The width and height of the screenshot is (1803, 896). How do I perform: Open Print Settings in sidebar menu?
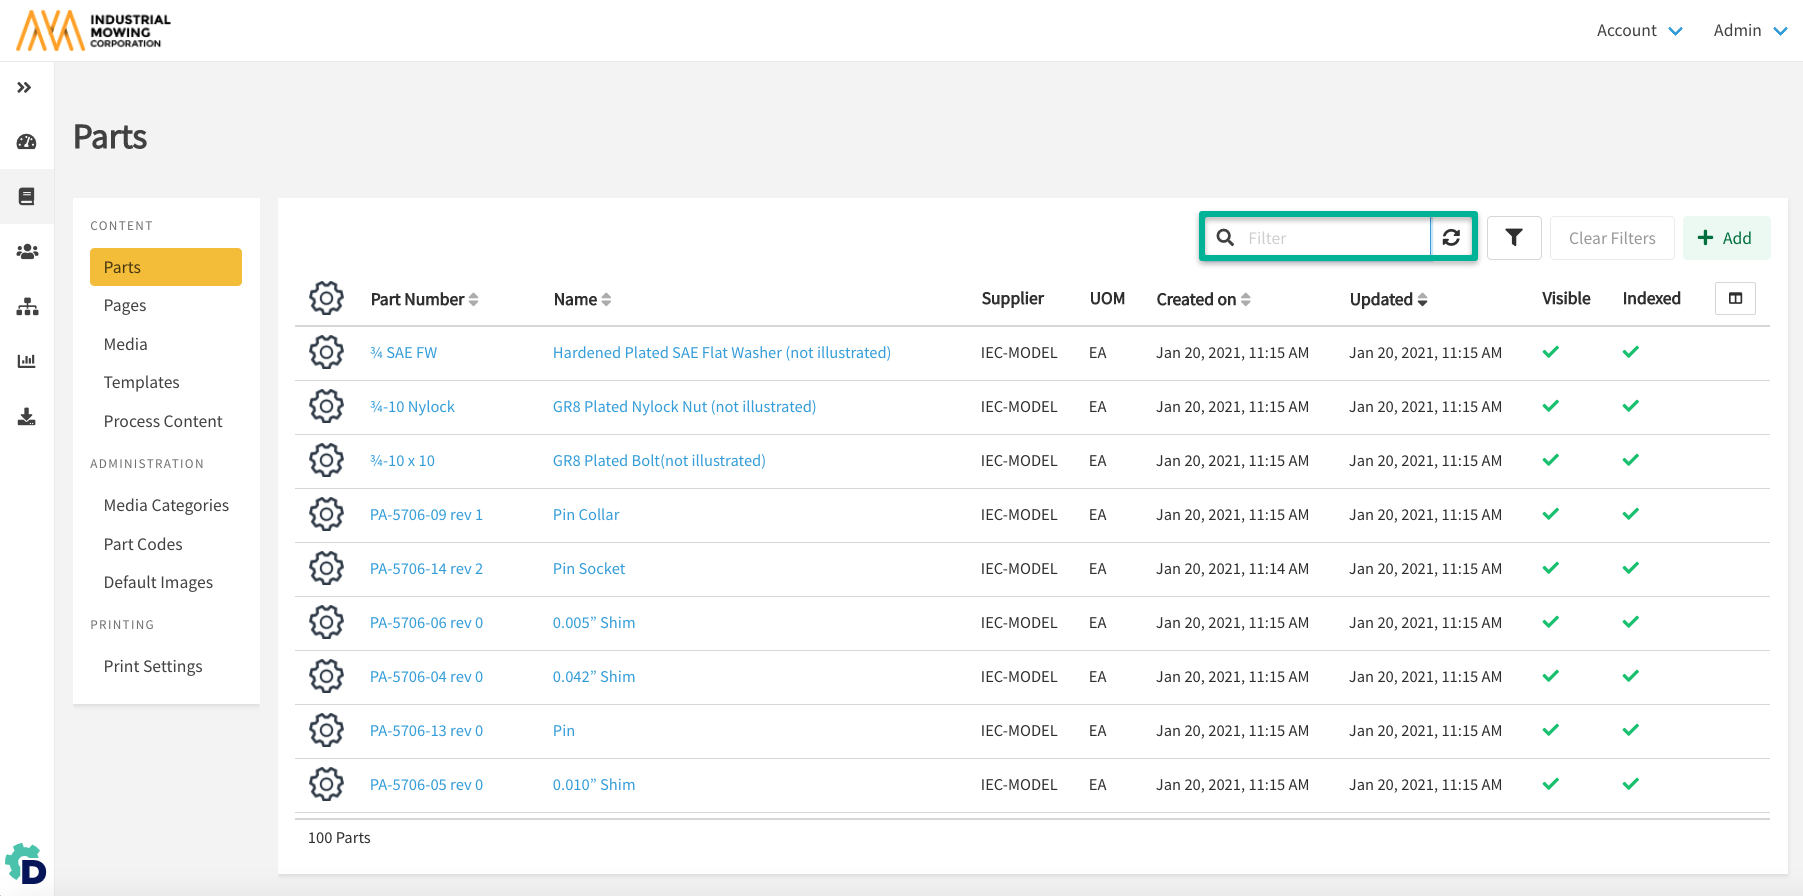coord(153,667)
